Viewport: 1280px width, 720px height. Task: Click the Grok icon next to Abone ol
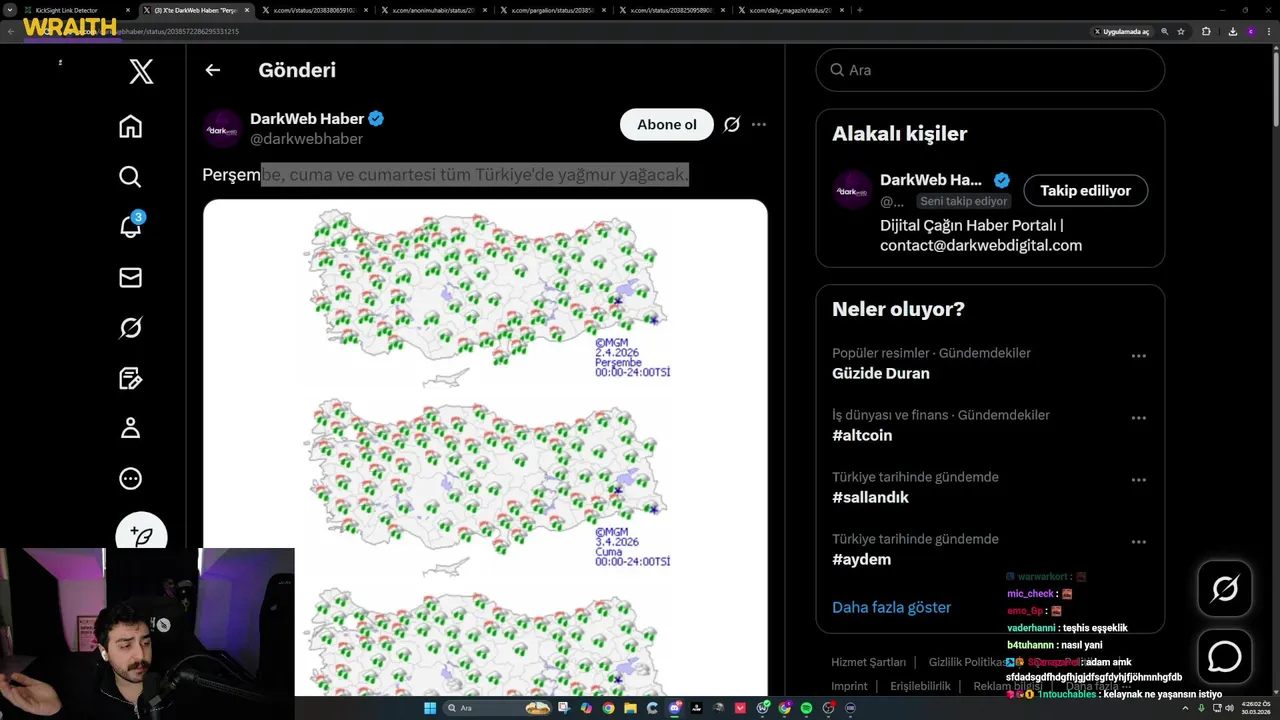732,124
